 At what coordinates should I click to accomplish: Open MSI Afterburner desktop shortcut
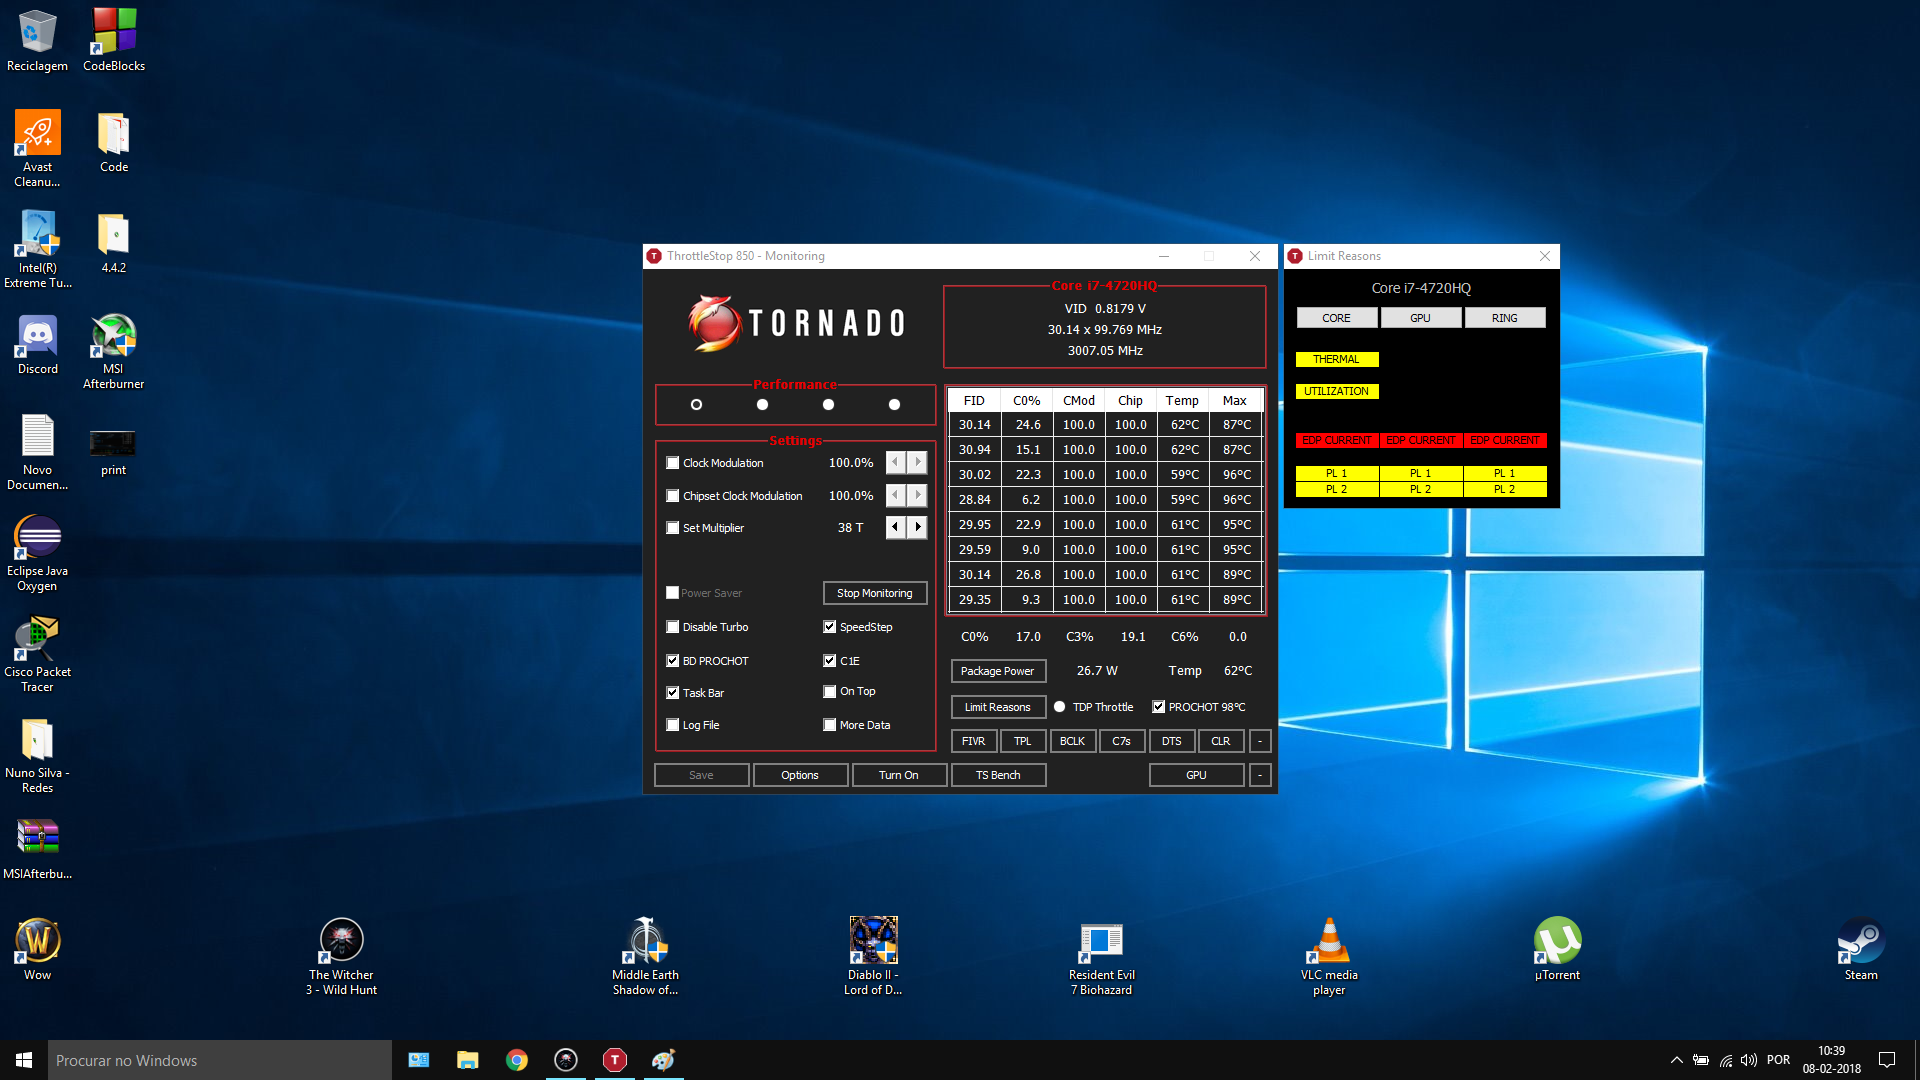tap(113, 338)
